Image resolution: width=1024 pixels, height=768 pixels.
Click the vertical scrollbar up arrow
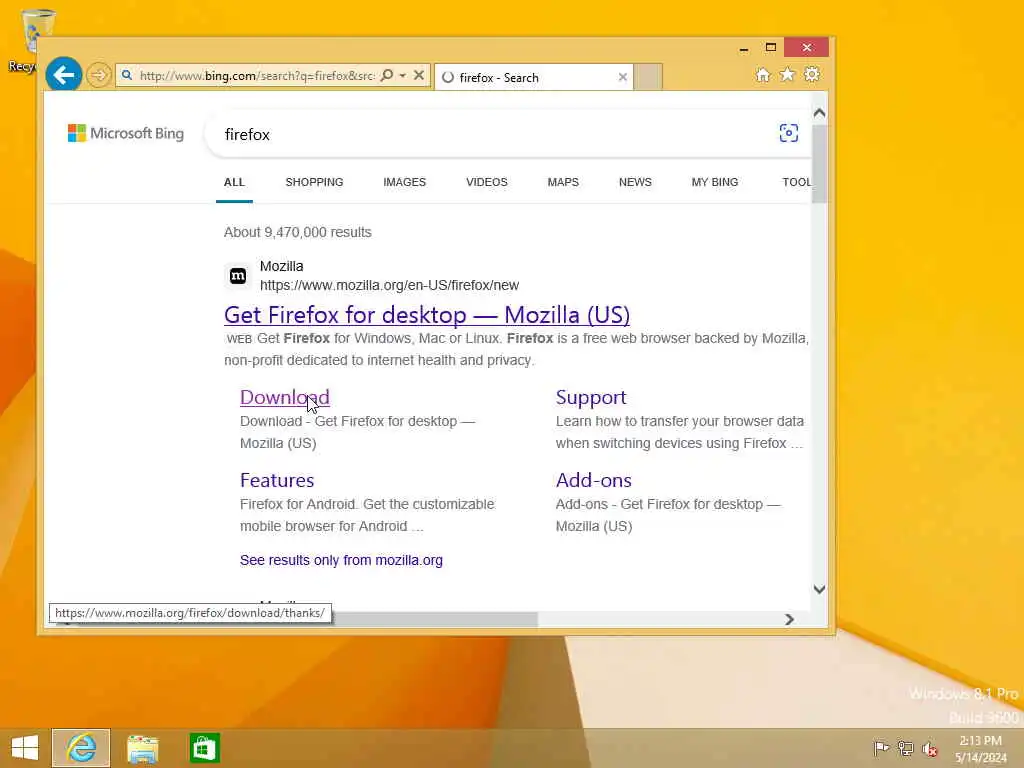[820, 113]
